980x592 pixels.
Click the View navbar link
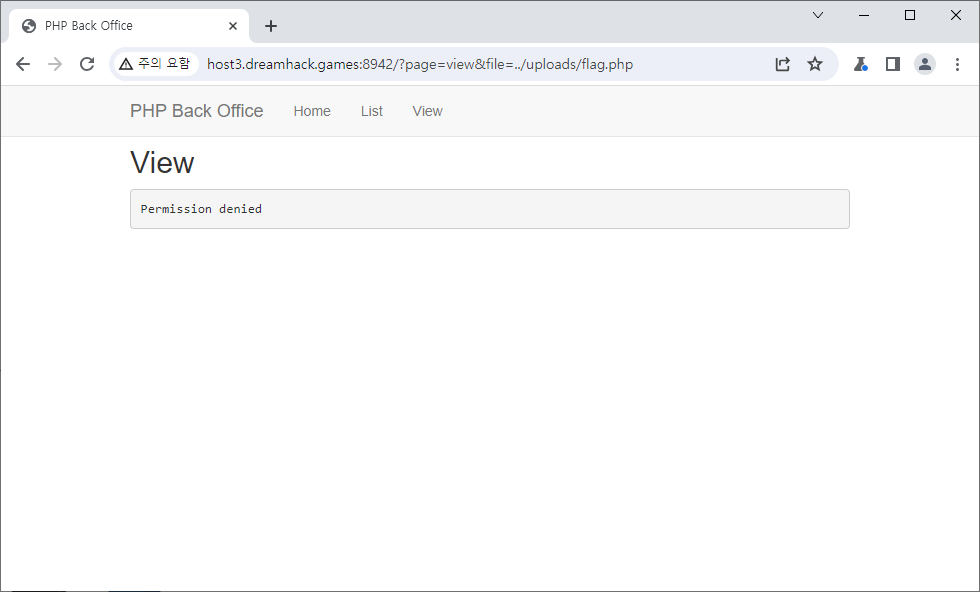click(x=427, y=111)
